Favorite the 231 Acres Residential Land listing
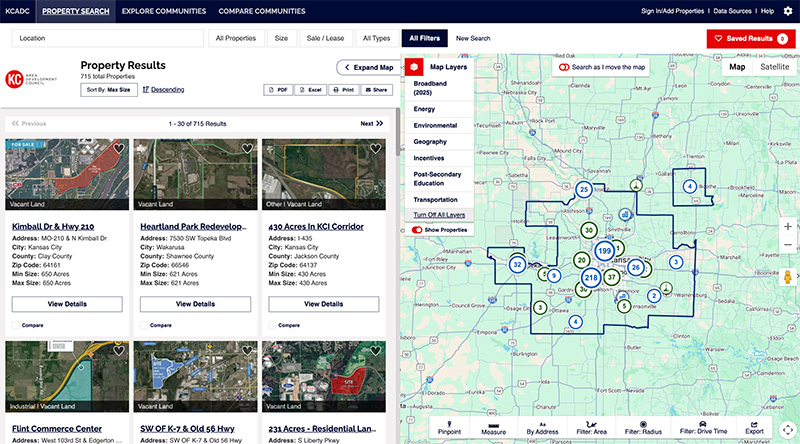The height and width of the screenshot is (444, 800). [376, 351]
